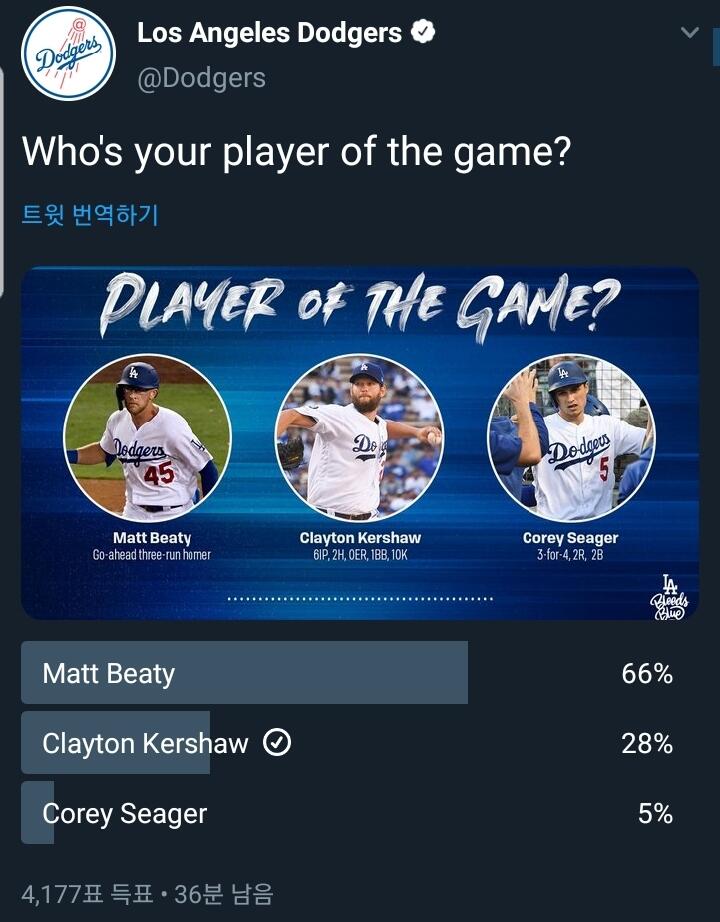Click the 66% poll result bar

point(245,673)
